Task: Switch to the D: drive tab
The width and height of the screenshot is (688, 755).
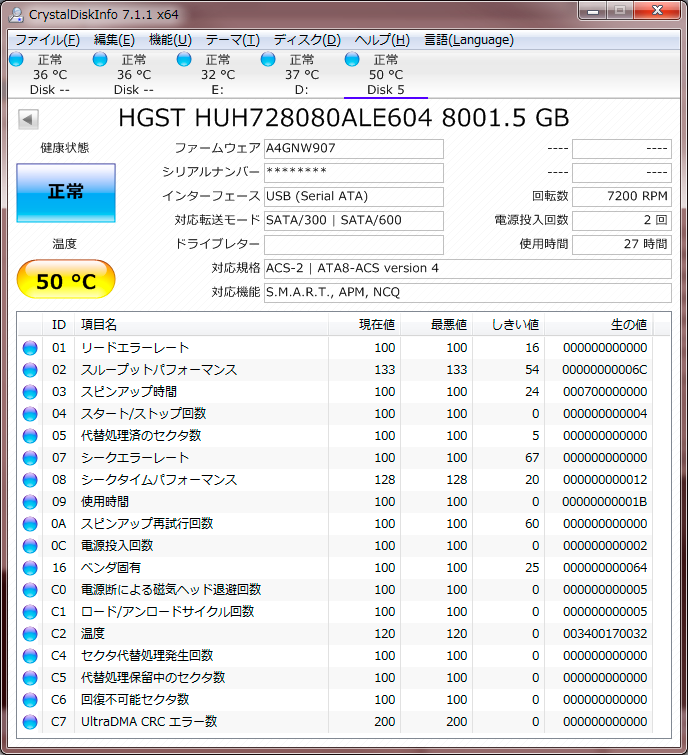Action: (301, 74)
